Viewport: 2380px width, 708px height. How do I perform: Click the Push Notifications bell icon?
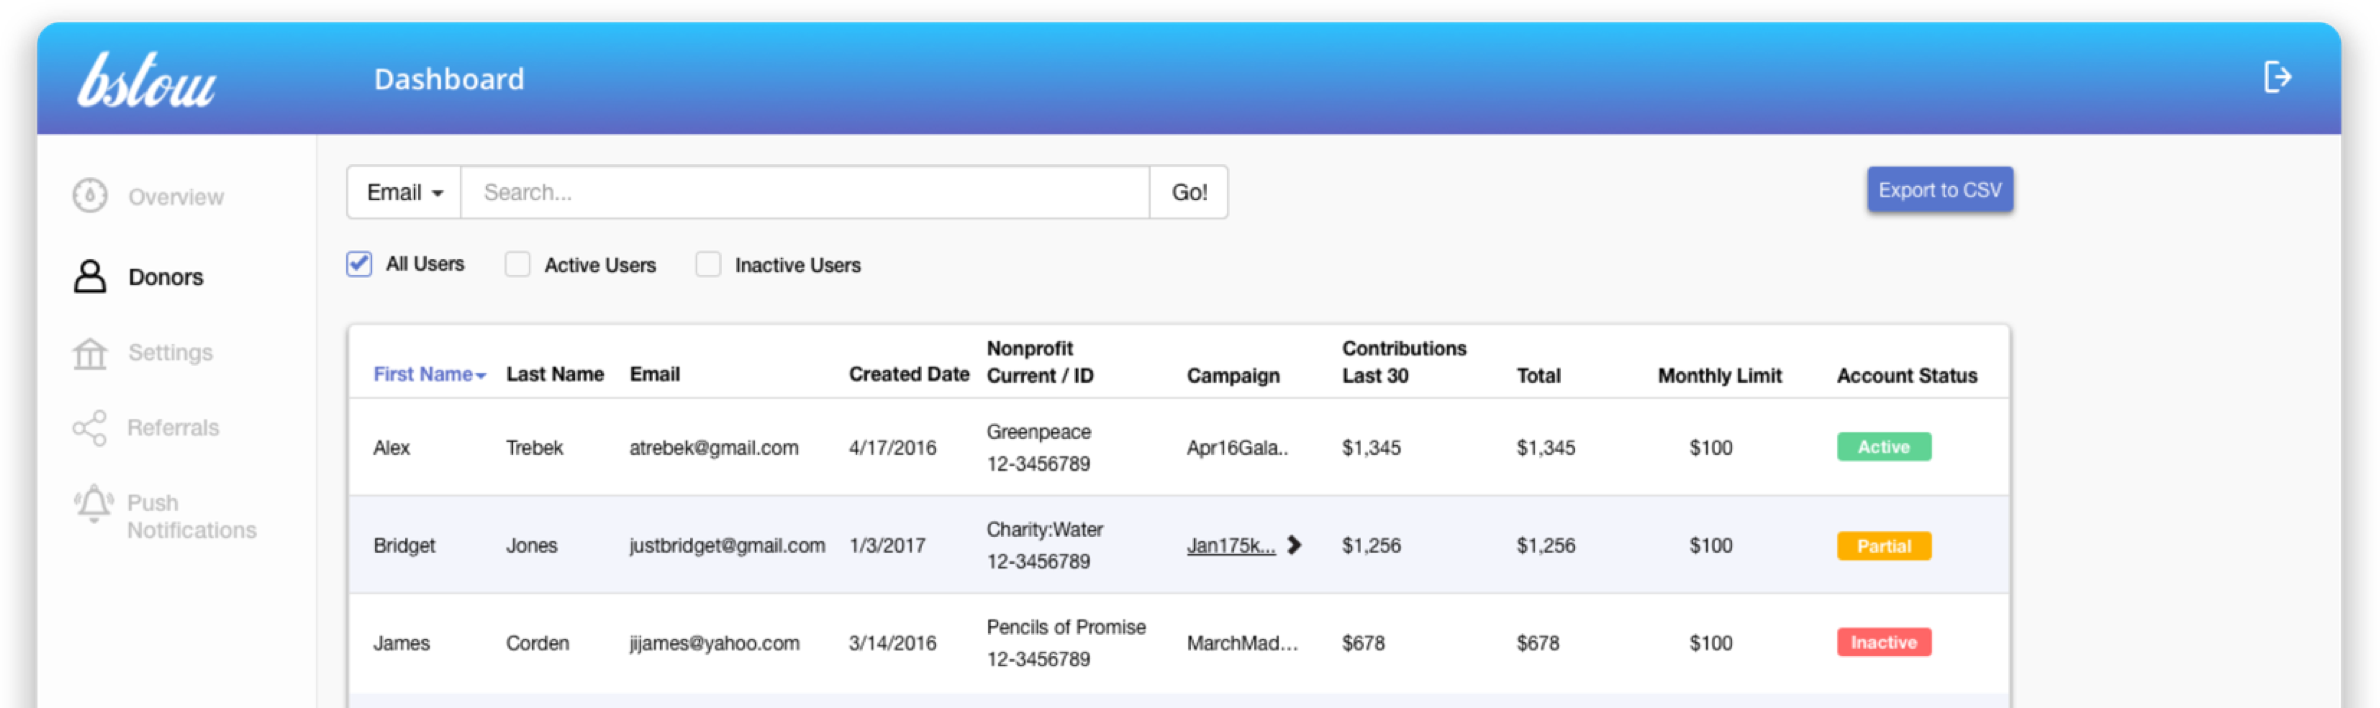coord(94,503)
